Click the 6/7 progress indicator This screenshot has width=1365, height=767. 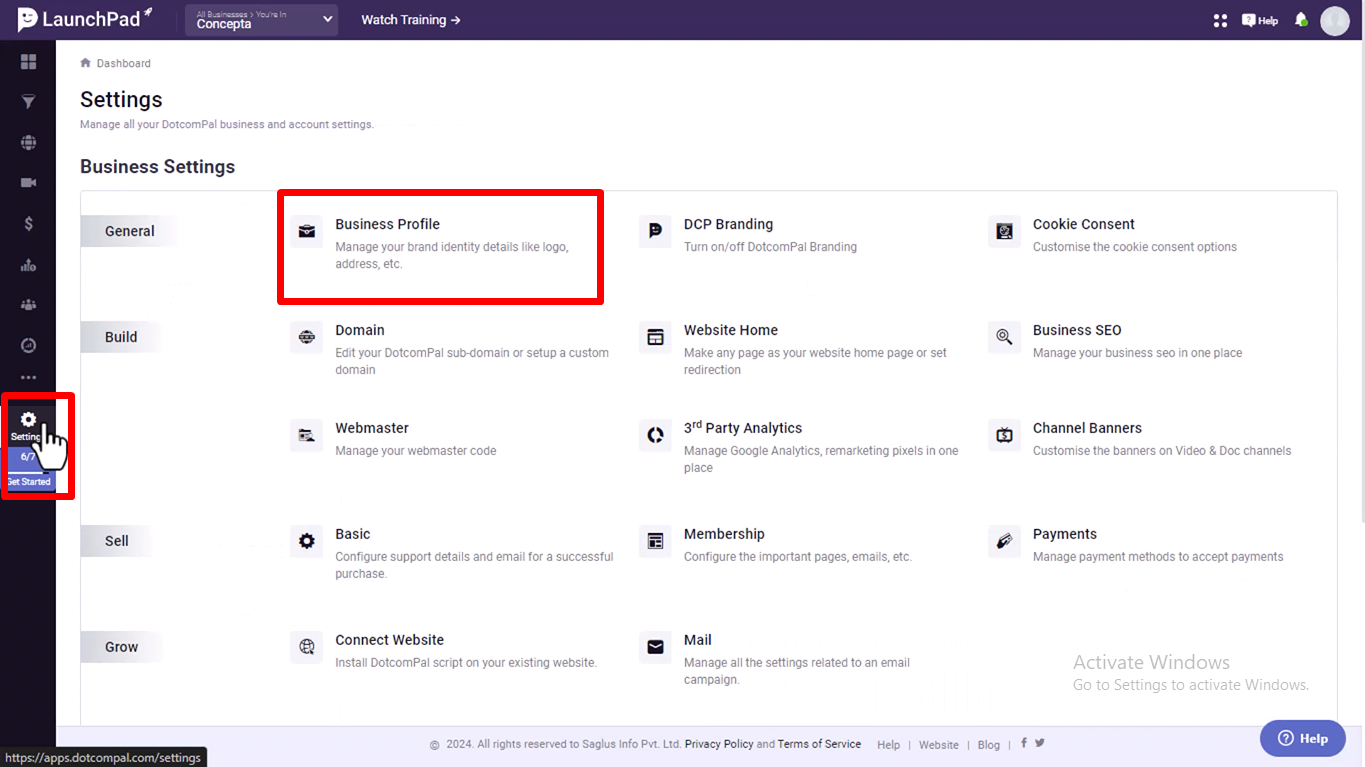(x=29, y=457)
